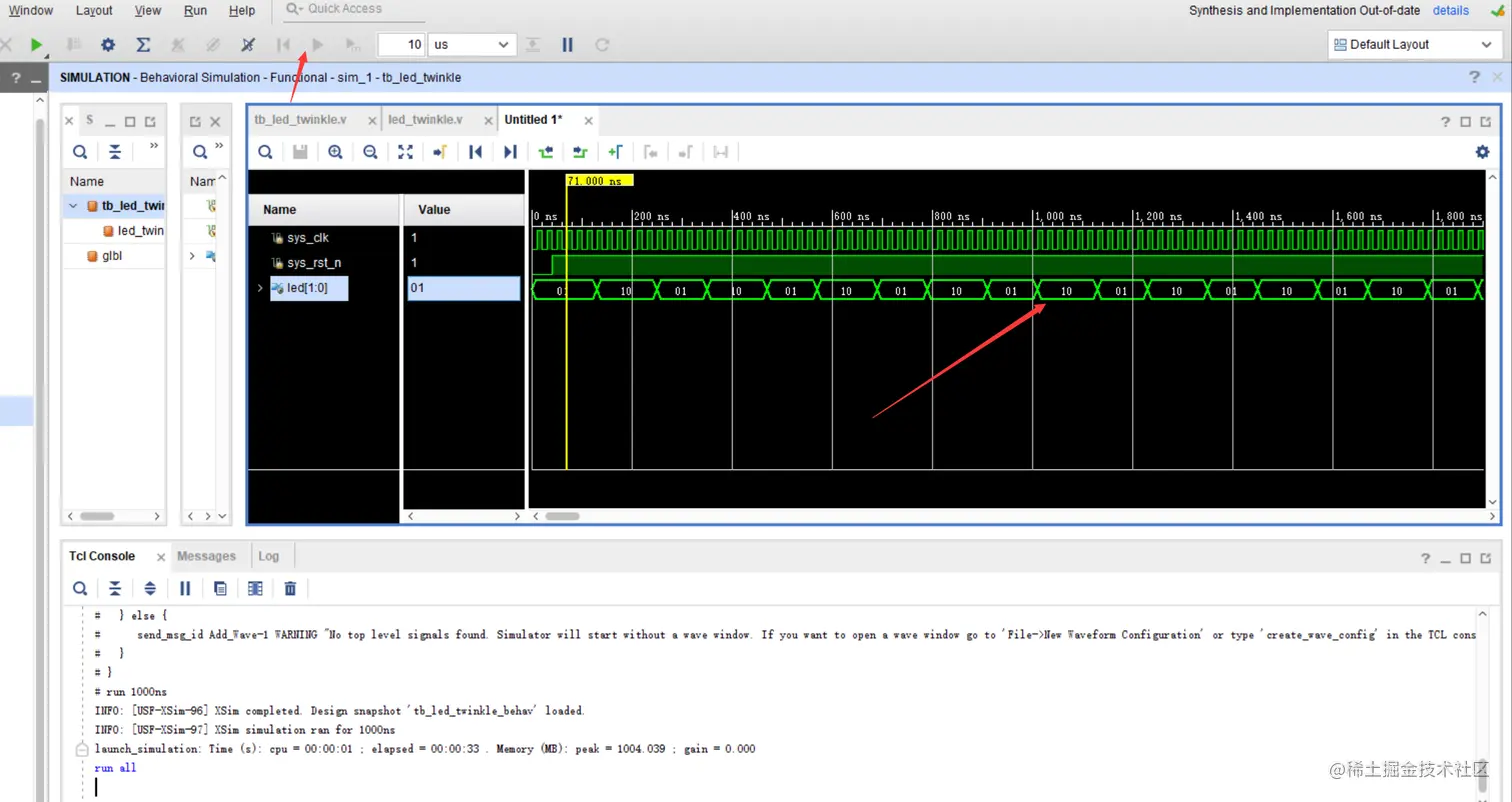Click the Sigma reports icon in main toolbar
Viewport: 1512px width, 802px height.
click(143, 45)
